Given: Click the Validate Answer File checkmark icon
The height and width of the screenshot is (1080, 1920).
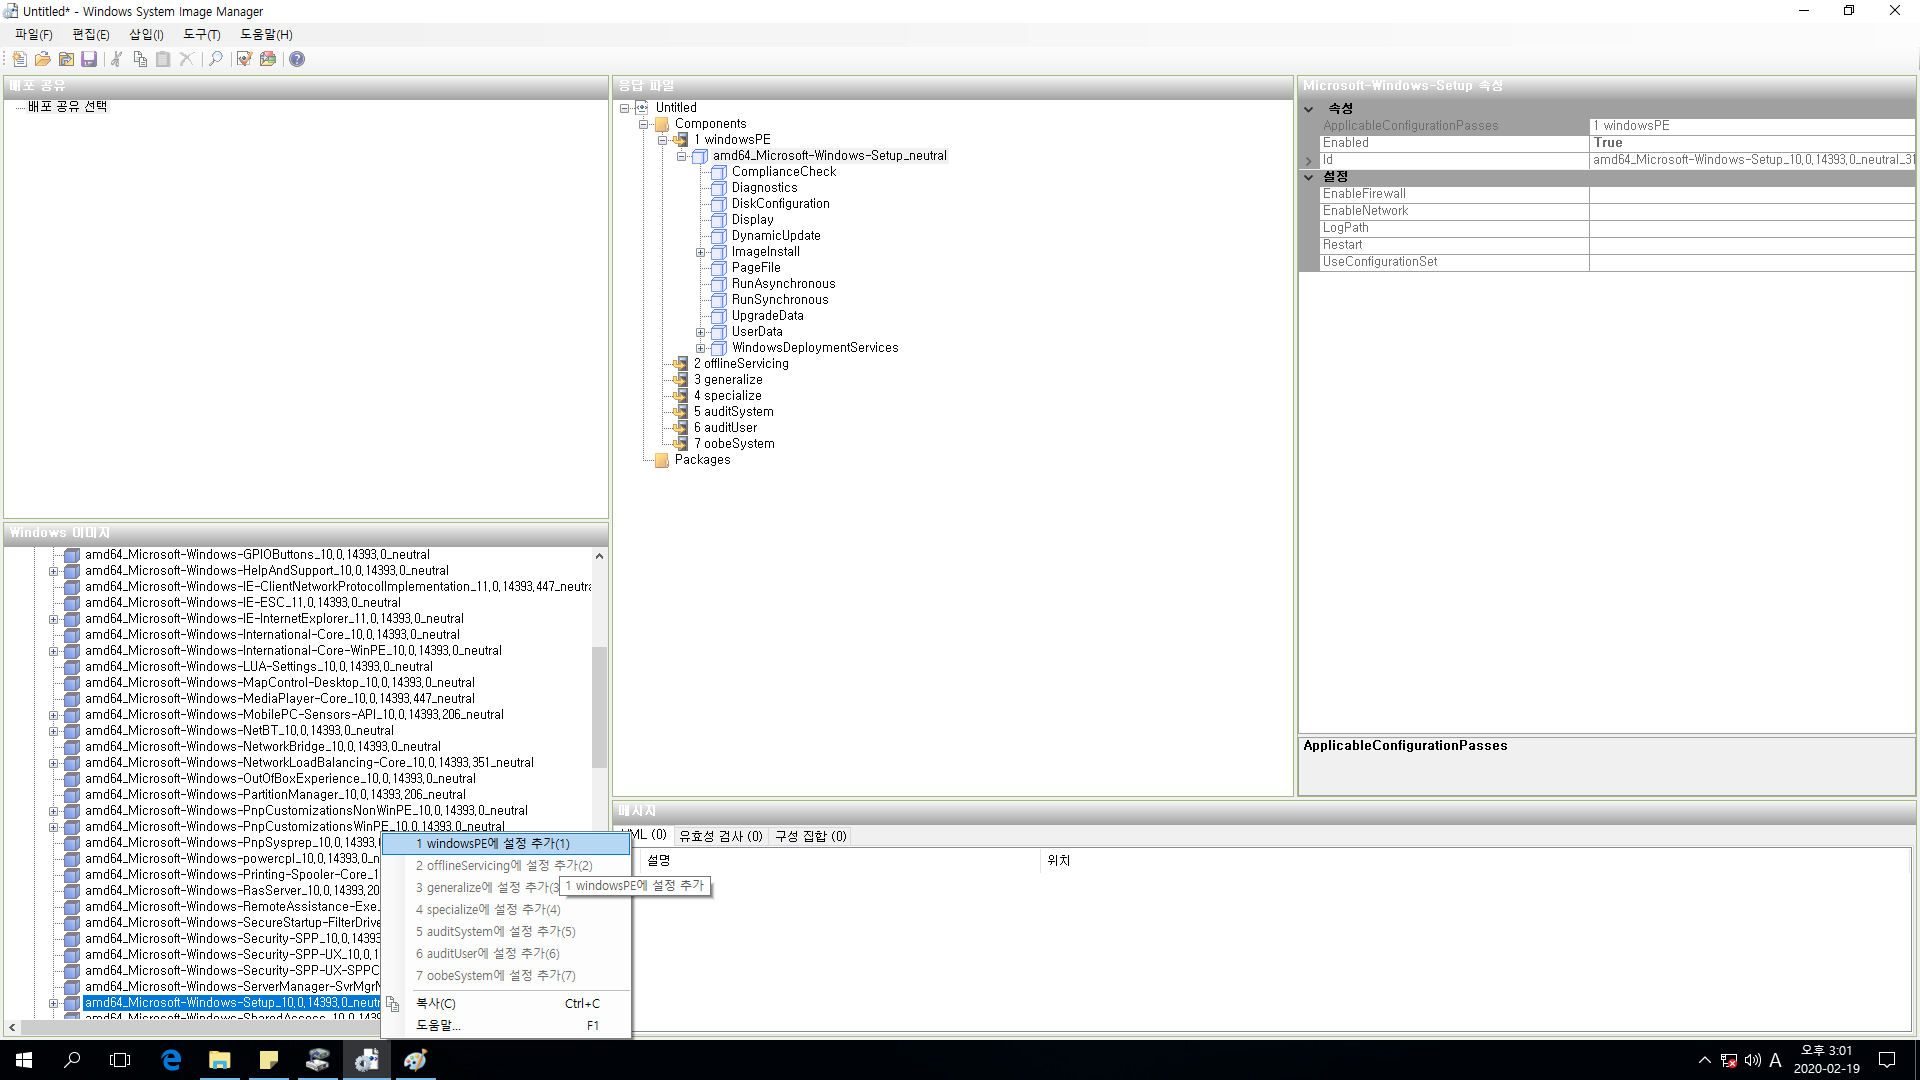Looking at the screenshot, I should tap(244, 59).
